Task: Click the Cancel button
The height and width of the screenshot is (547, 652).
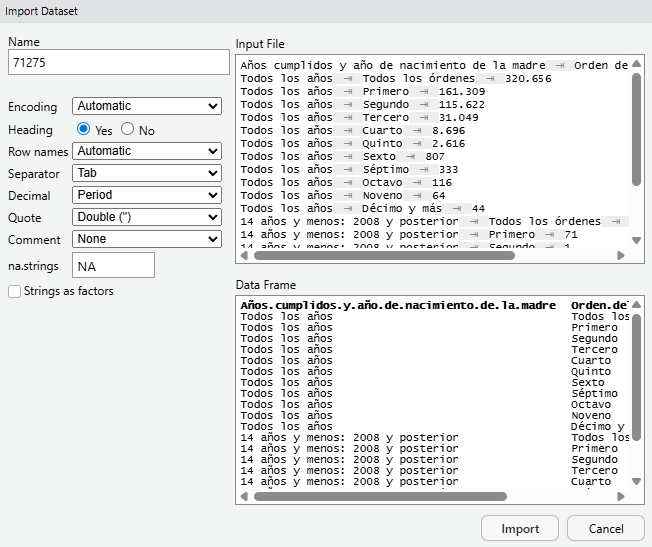Action: [606, 529]
